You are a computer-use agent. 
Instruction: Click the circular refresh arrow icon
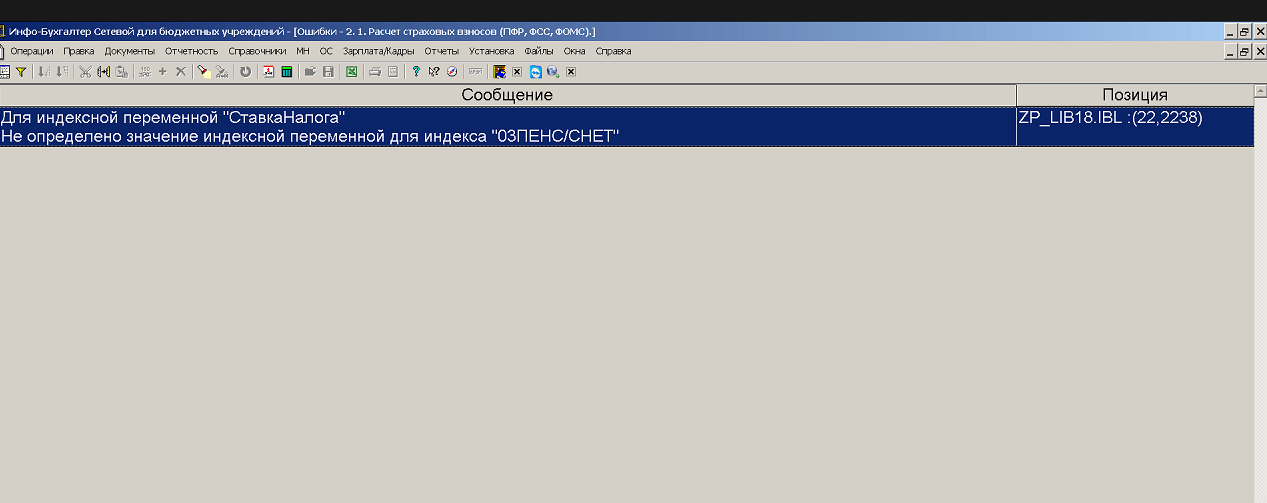click(245, 72)
